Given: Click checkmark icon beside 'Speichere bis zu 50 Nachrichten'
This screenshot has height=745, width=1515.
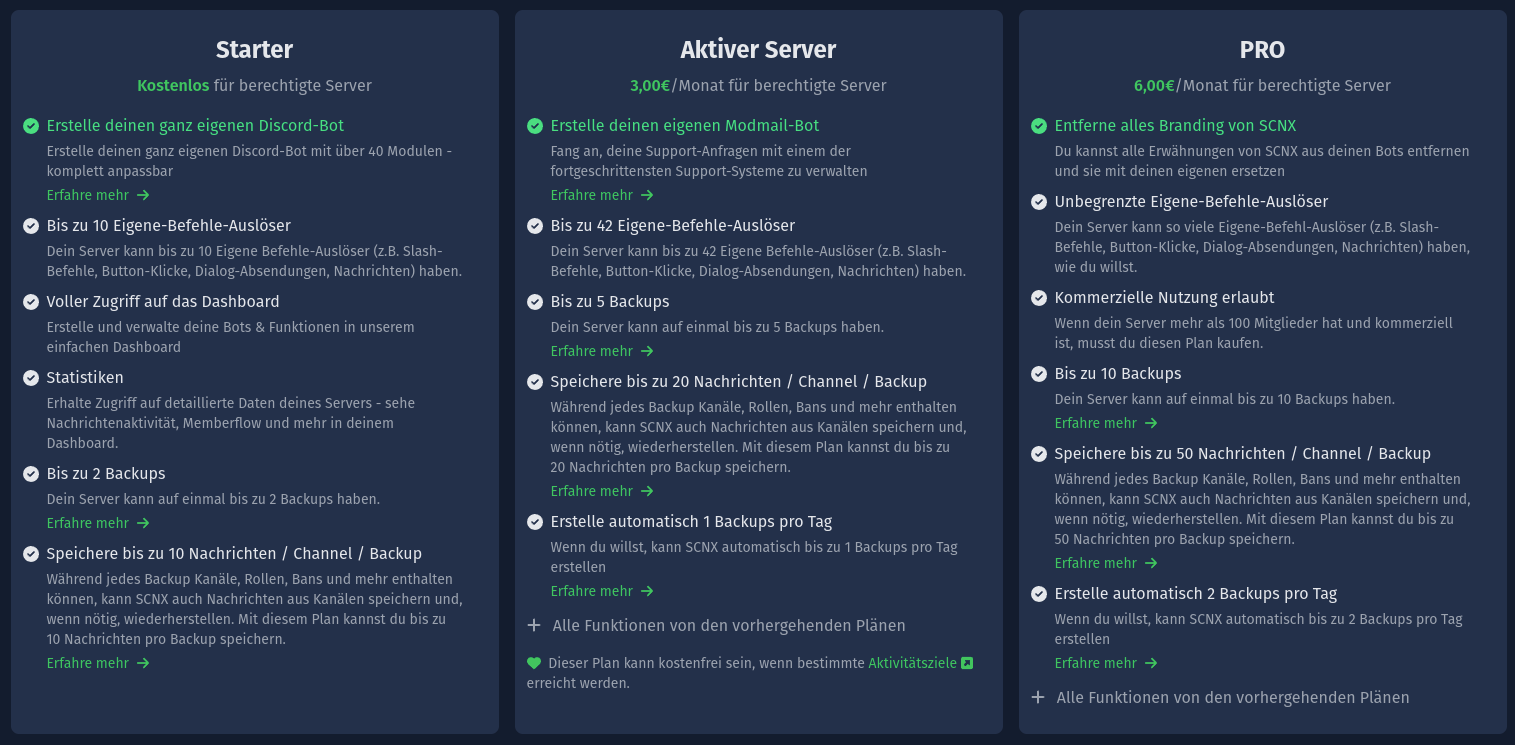Looking at the screenshot, I should pyautogui.click(x=1039, y=454).
